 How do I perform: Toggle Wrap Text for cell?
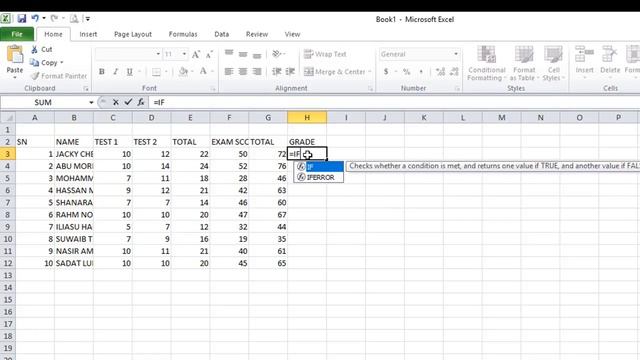[325, 54]
